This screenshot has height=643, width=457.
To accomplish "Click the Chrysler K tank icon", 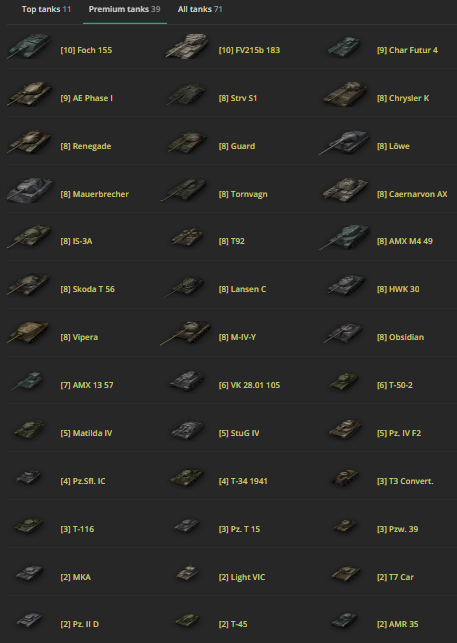I will click(x=345, y=94).
